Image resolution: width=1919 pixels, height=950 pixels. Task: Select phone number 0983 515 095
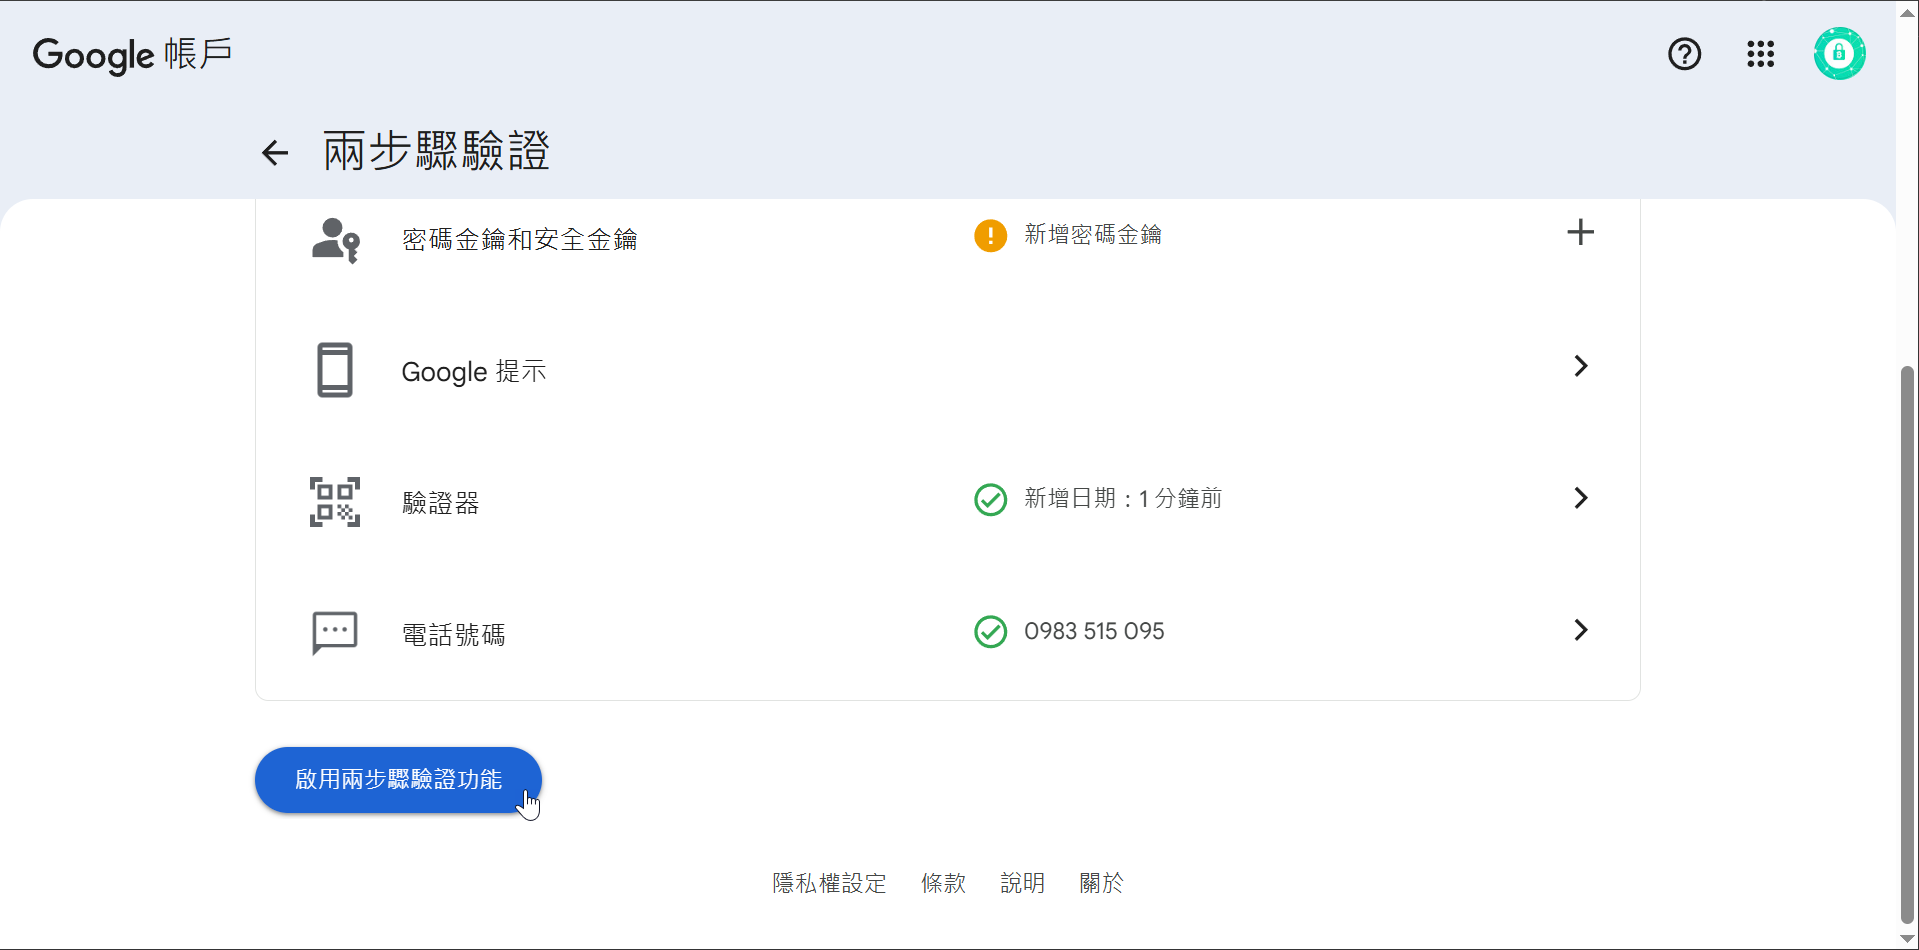1094,632
